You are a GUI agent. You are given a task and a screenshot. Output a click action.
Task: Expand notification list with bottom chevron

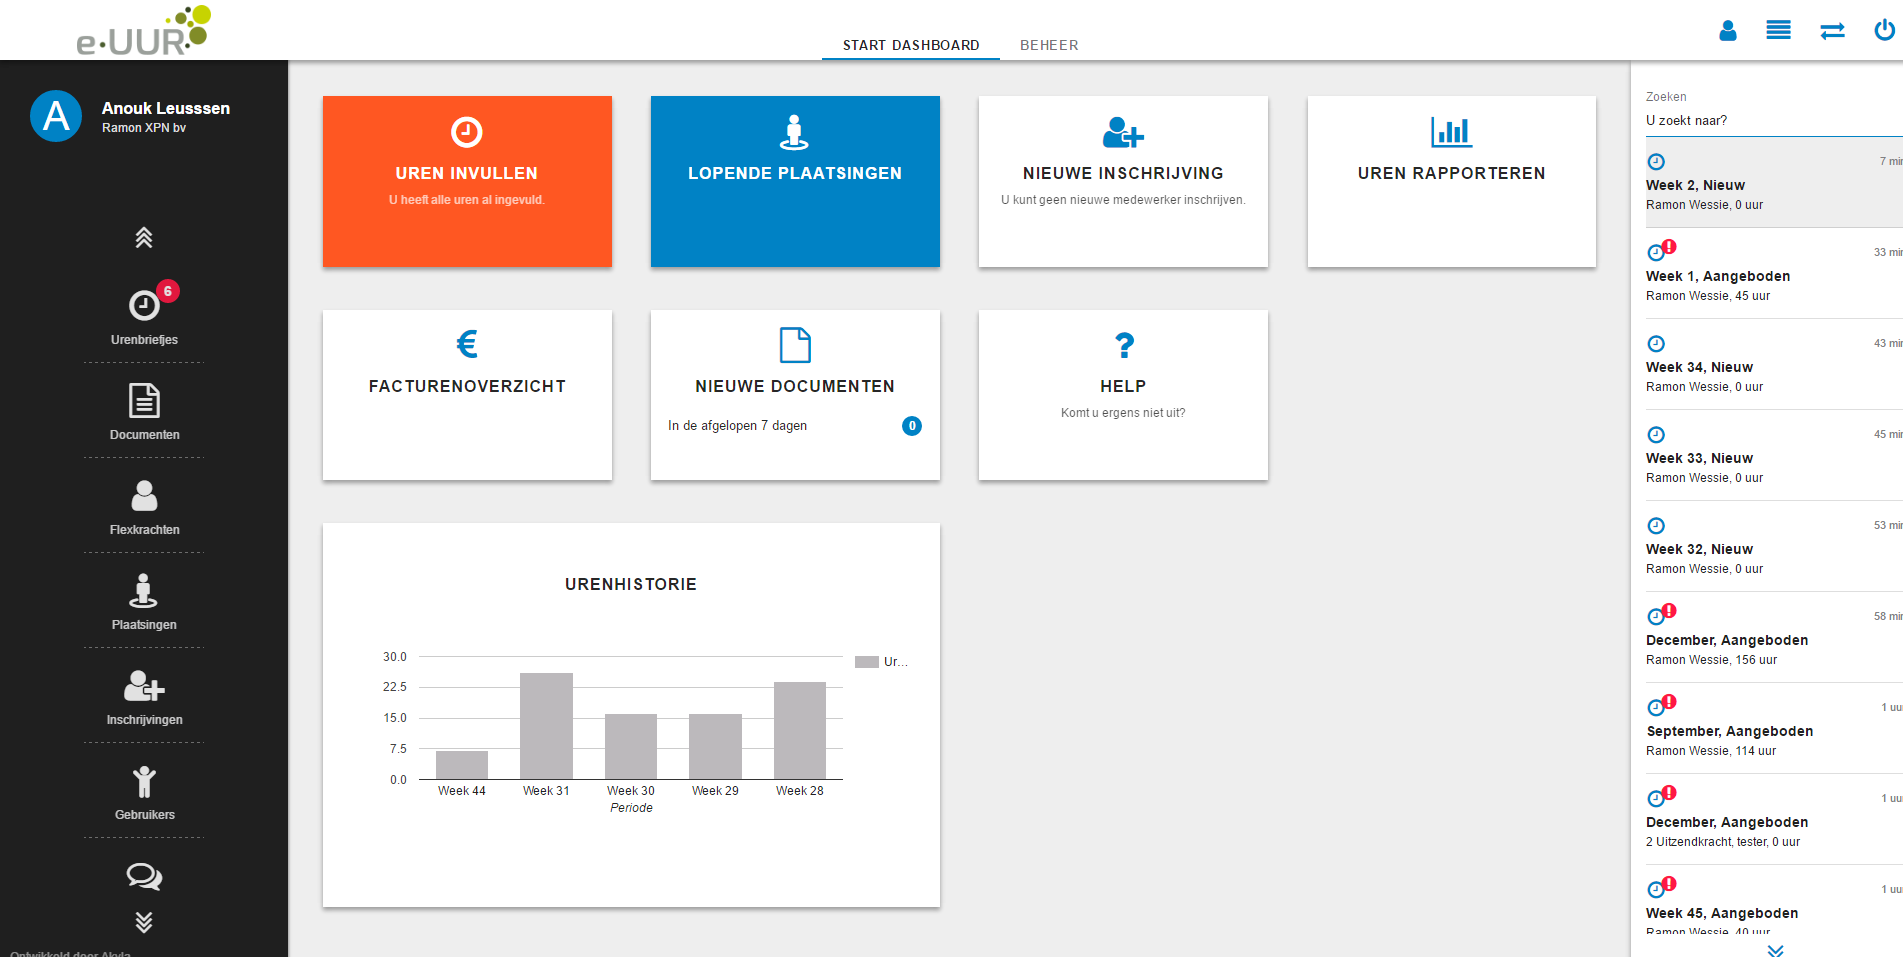click(x=1775, y=950)
